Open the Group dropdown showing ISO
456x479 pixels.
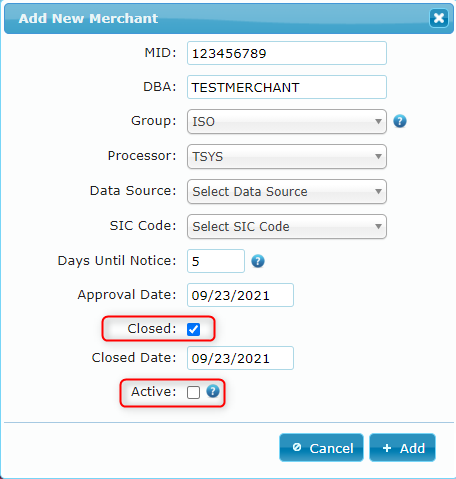click(x=287, y=122)
